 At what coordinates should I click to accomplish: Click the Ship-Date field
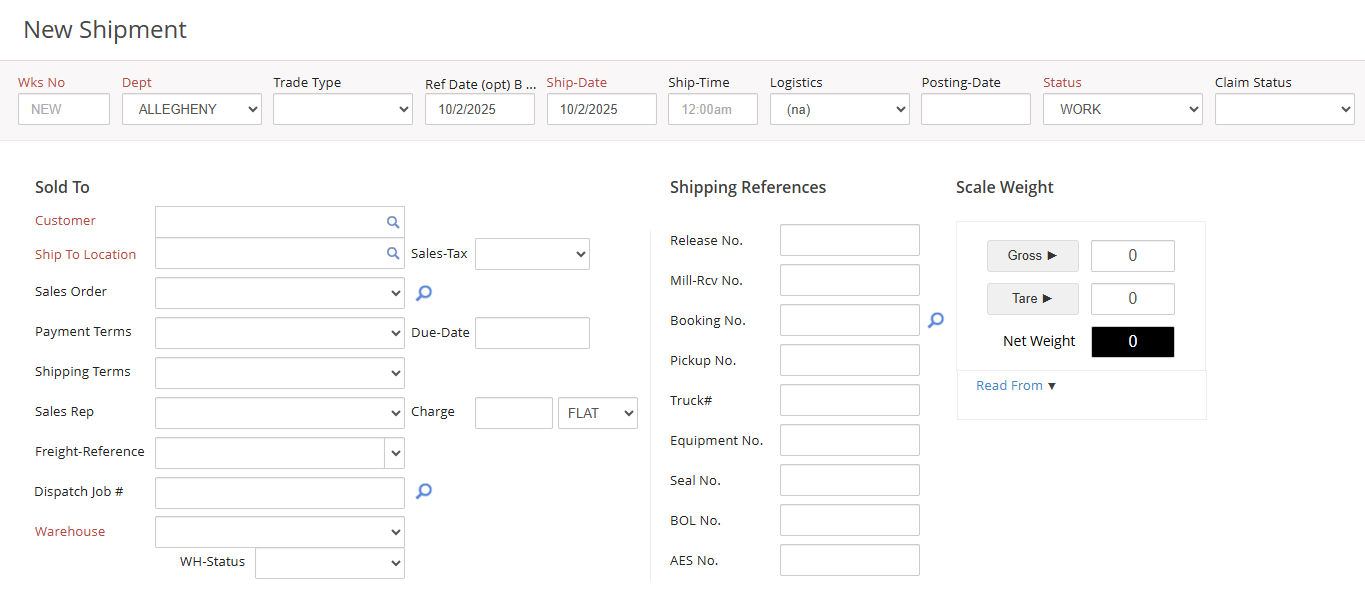(x=601, y=109)
